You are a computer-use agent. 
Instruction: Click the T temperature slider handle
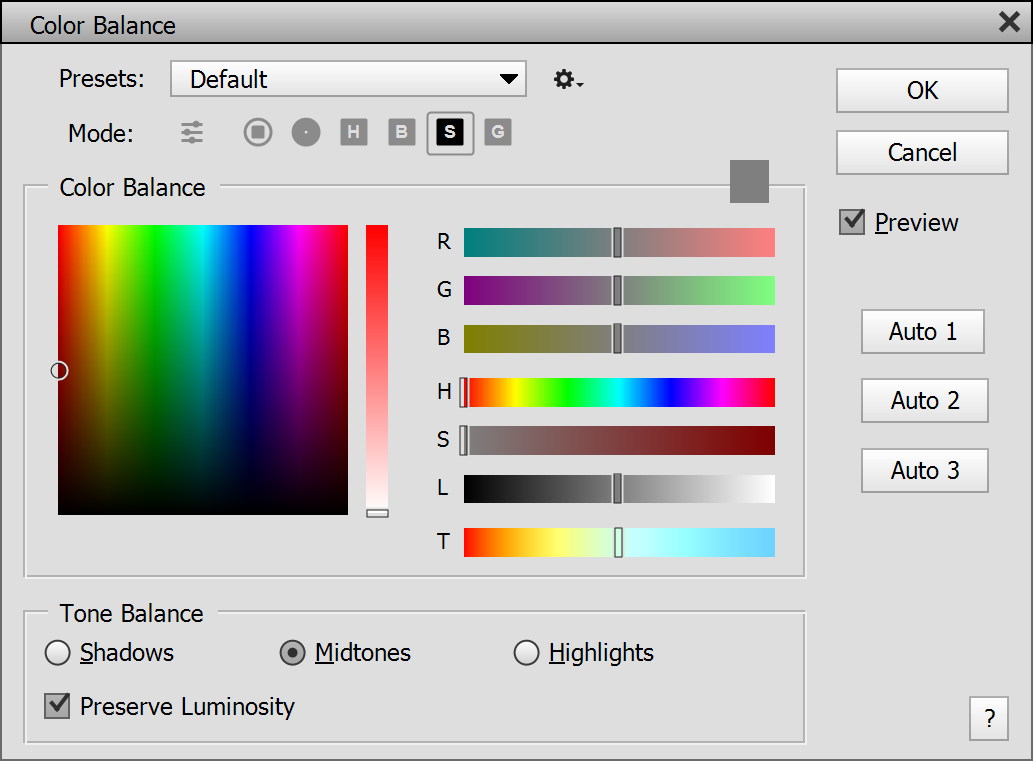(x=618, y=542)
